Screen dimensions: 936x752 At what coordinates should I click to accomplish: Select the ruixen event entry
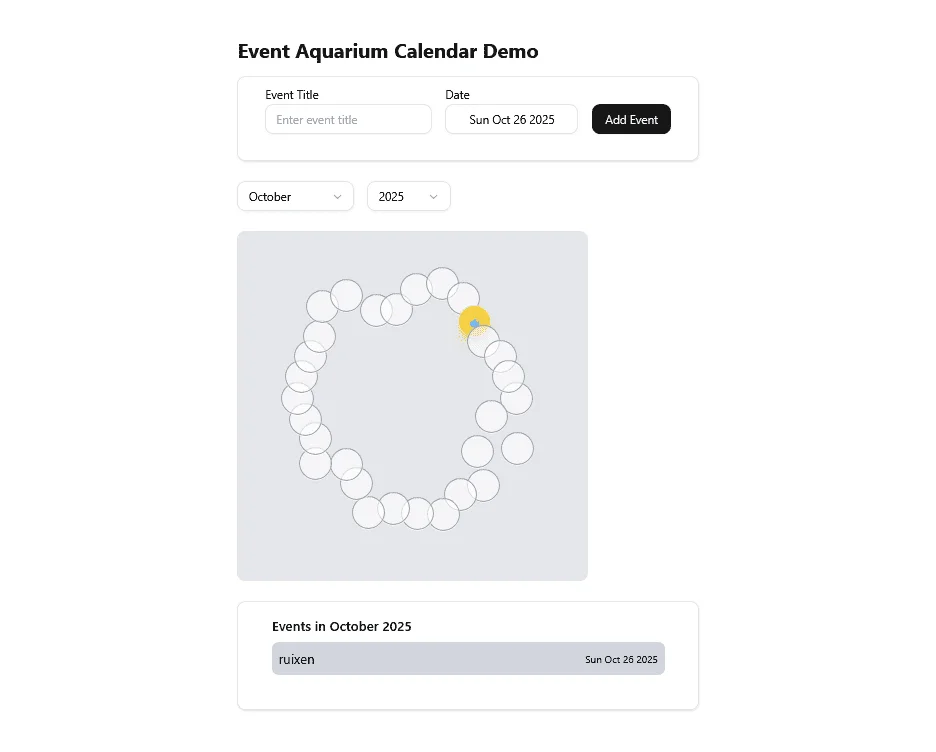click(468, 659)
